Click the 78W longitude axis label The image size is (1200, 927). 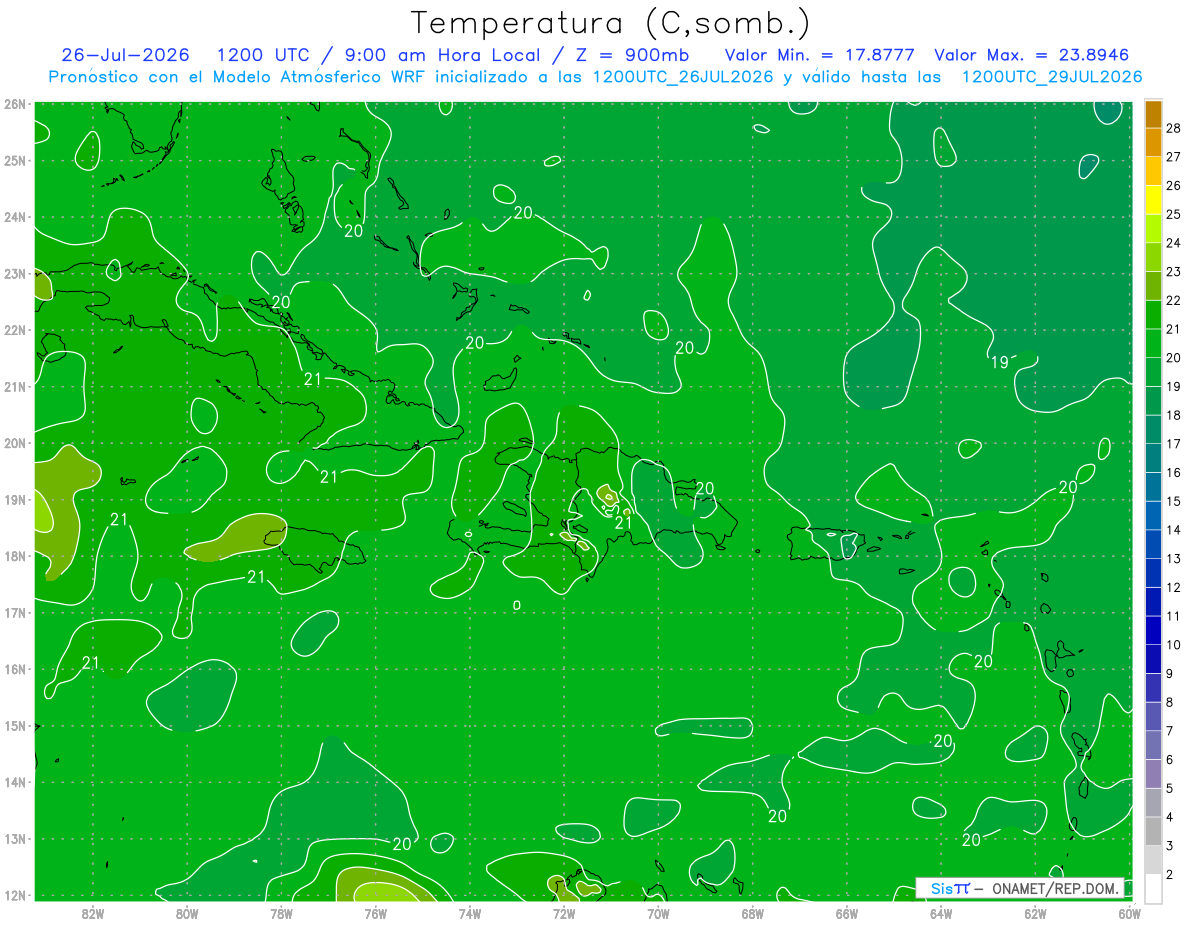pyautogui.click(x=281, y=913)
